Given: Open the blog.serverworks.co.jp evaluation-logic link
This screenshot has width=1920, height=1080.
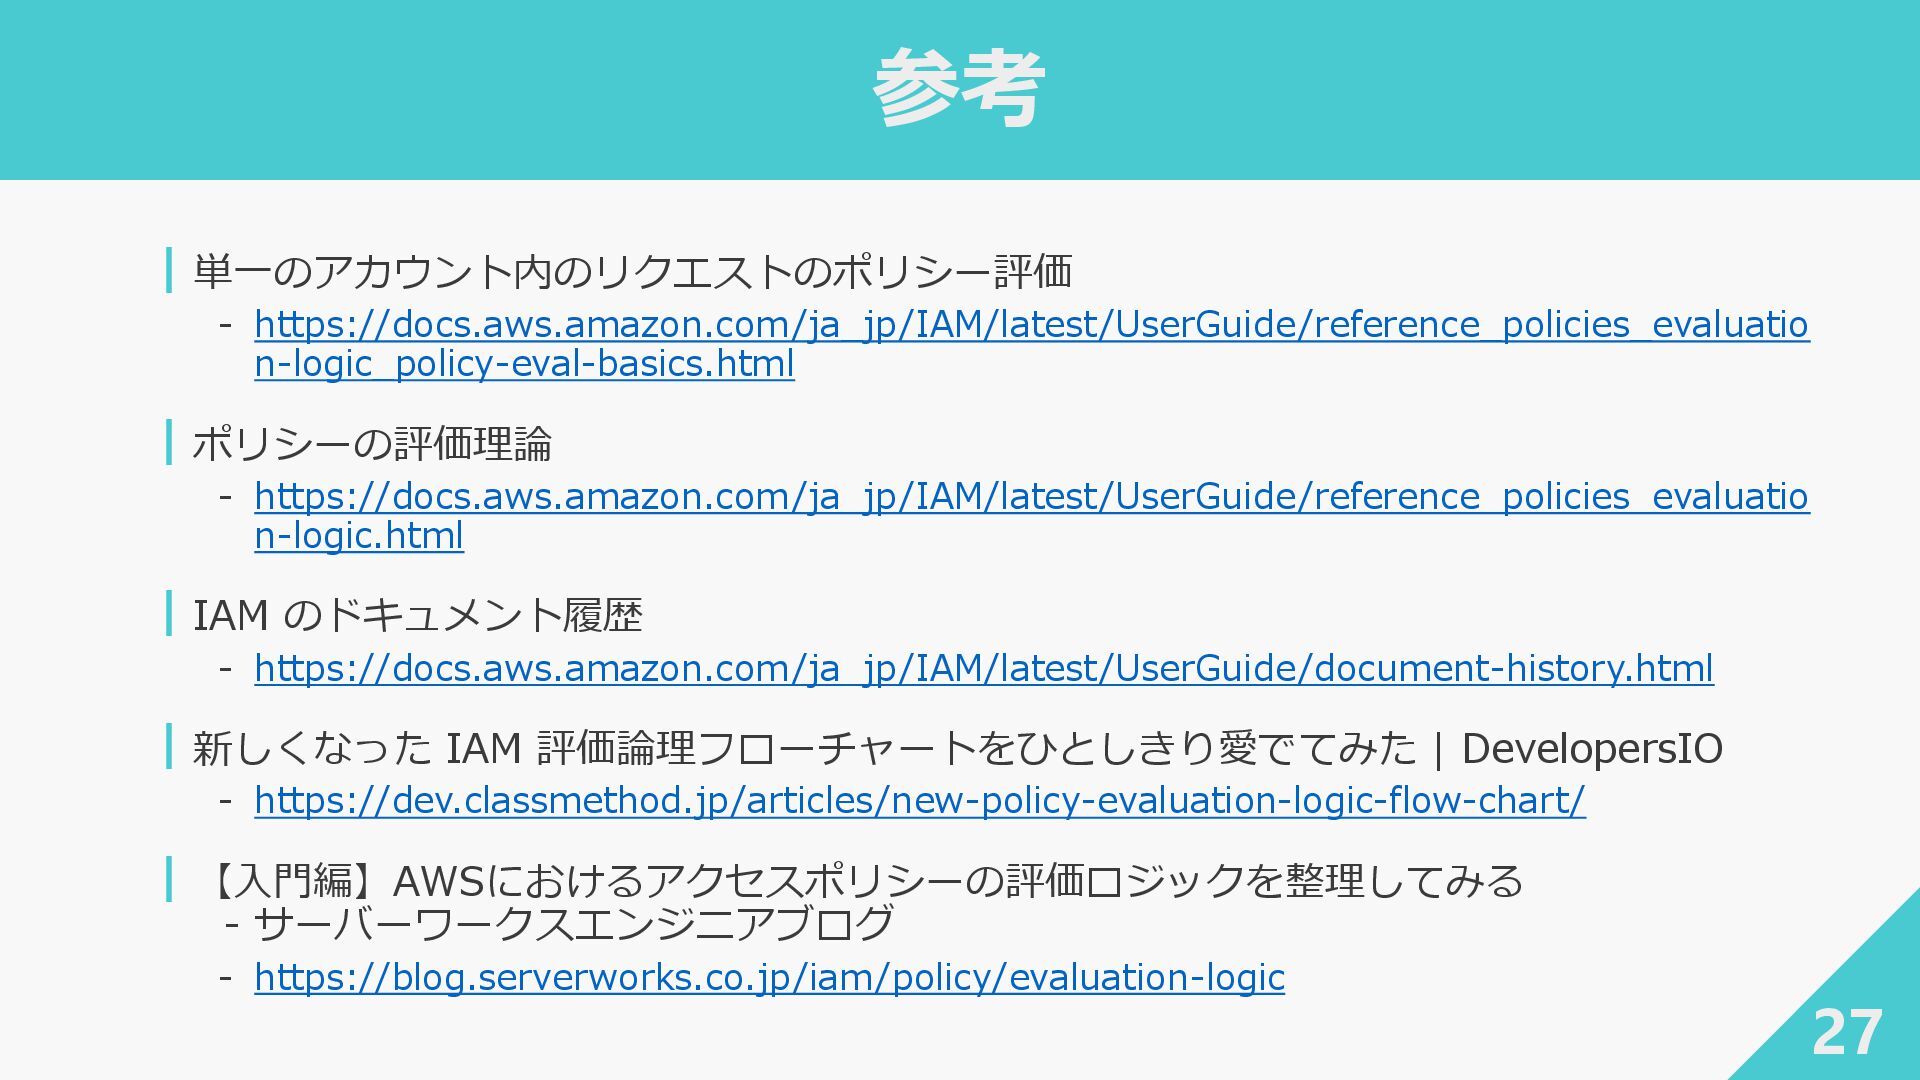Looking at the screenshot, I should click(769, 977).
